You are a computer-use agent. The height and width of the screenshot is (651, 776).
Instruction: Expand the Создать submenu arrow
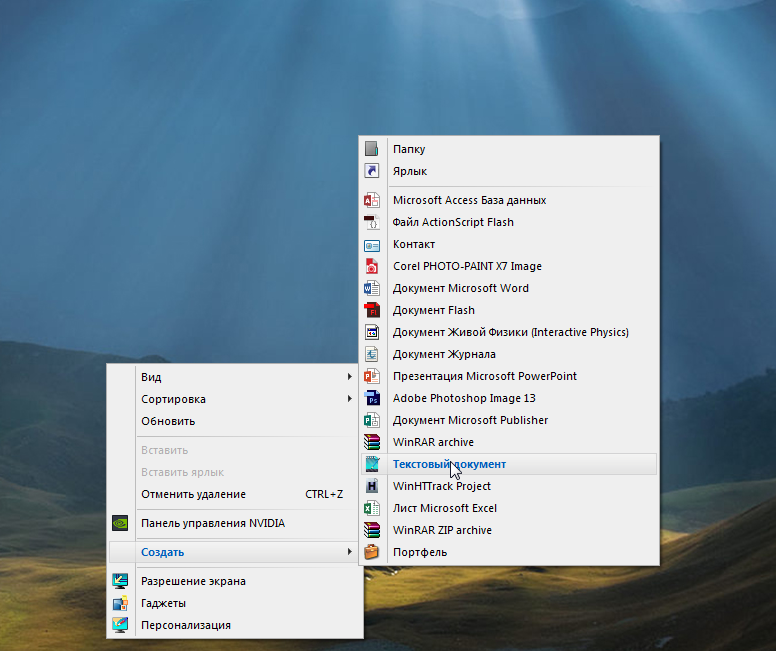(349, 551)
